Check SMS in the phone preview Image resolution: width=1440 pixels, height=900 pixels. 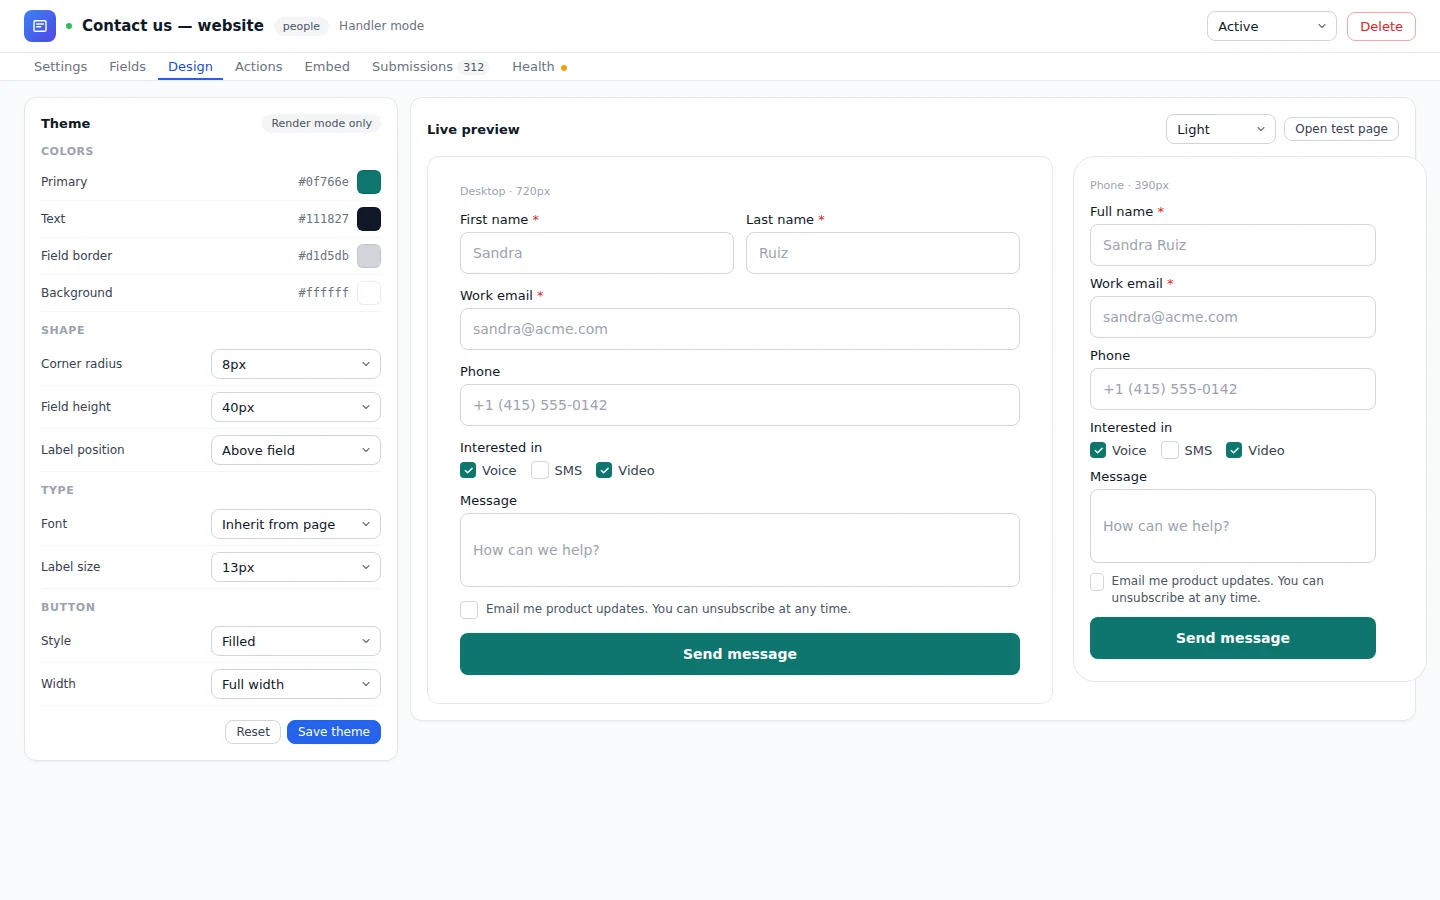tap(1170, 450)
